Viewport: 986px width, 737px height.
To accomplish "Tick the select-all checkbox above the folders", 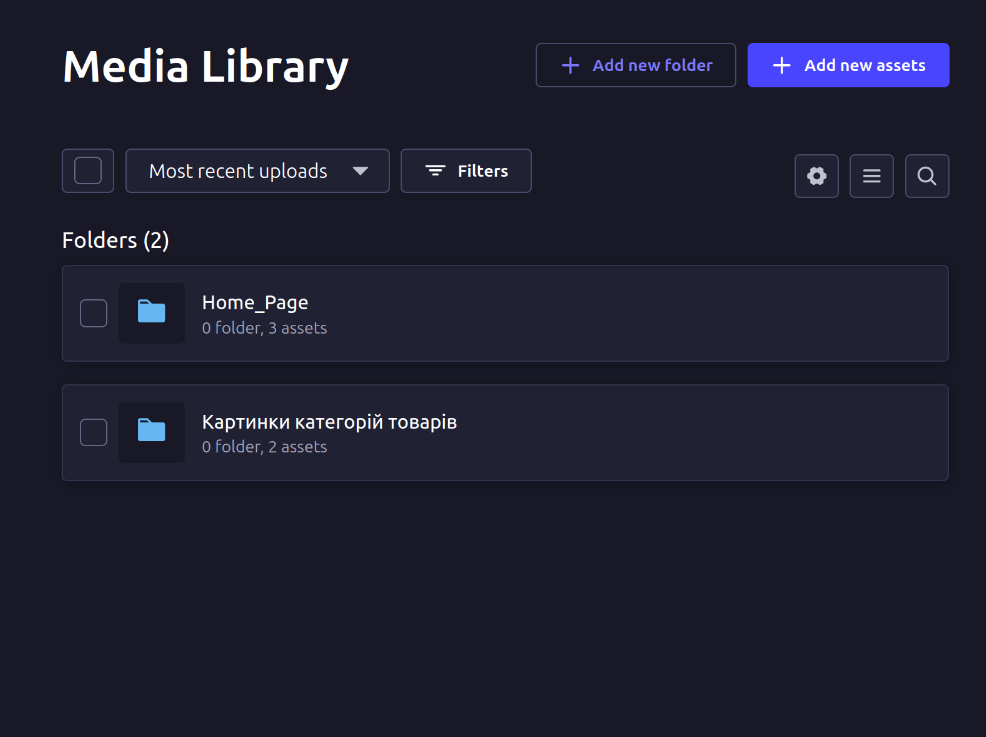I will (88, 171).
